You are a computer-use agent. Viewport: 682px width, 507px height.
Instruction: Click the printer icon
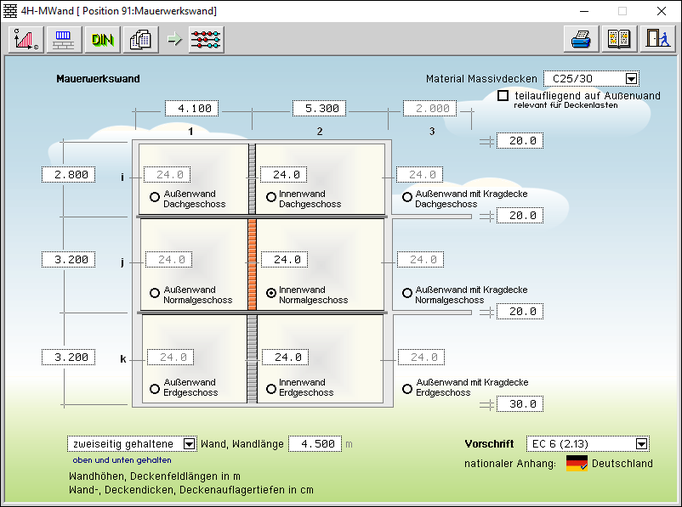[581, 40]
